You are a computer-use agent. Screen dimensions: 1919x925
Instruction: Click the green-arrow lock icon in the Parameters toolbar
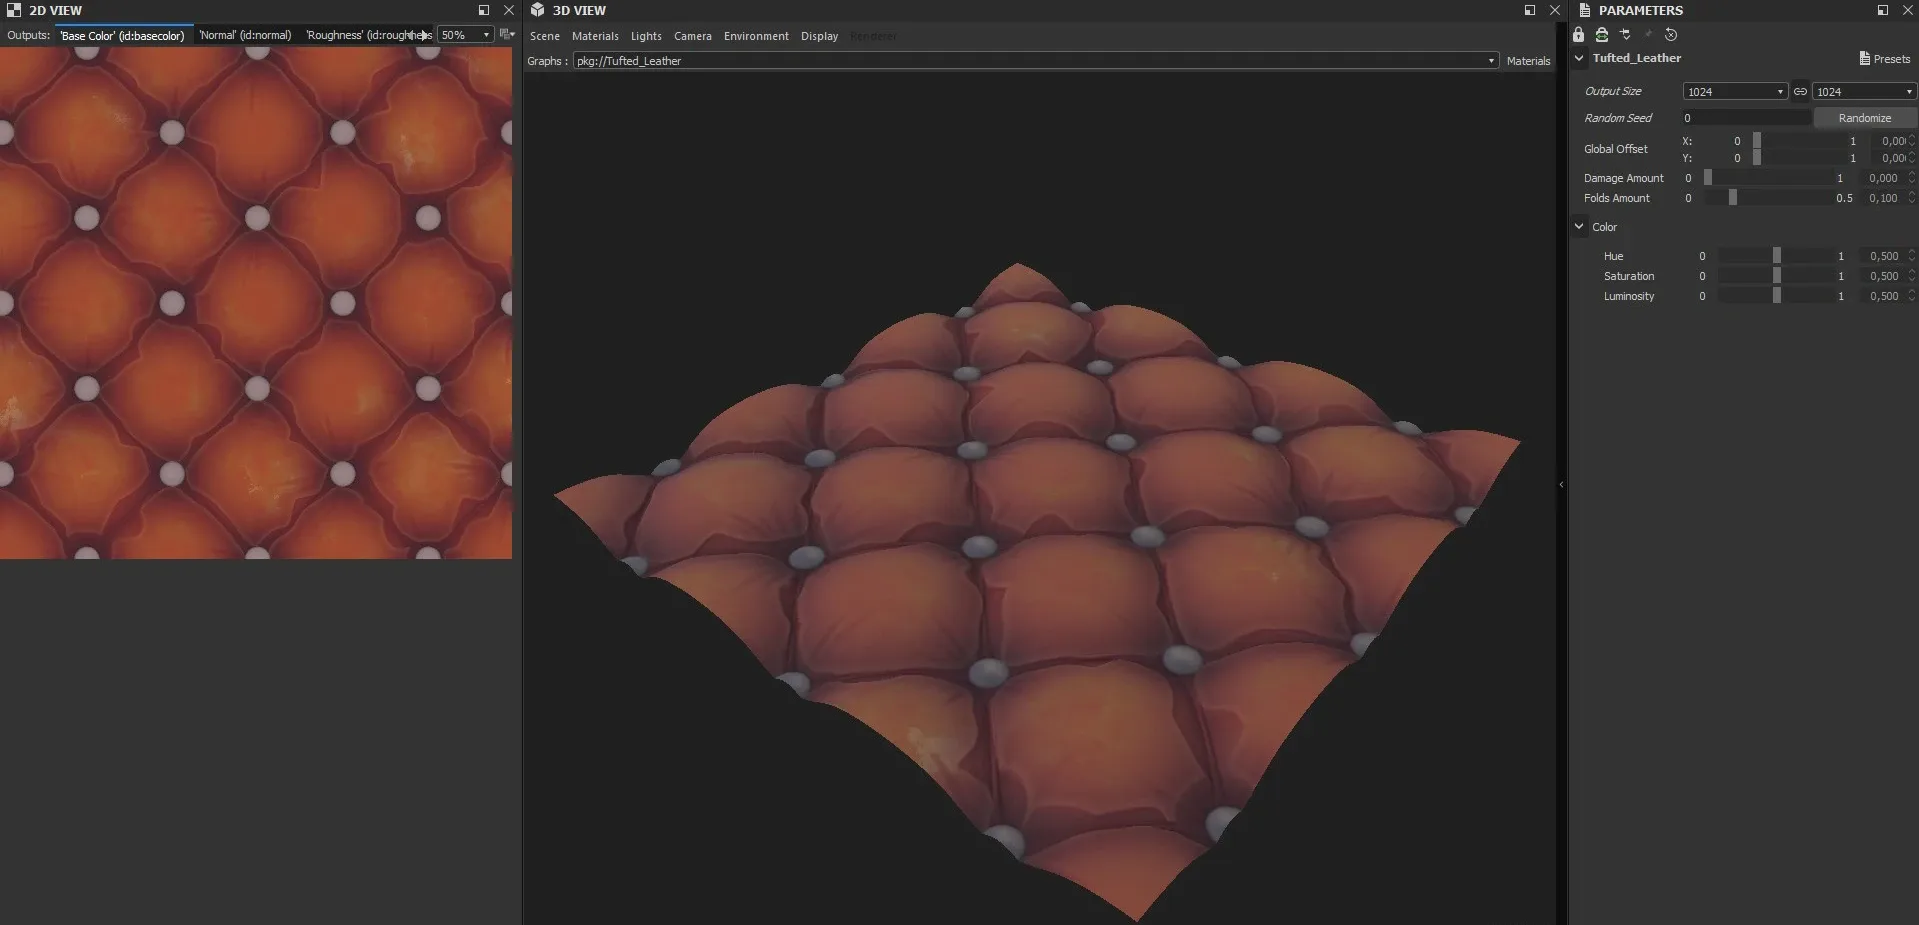click(1602, 35)
